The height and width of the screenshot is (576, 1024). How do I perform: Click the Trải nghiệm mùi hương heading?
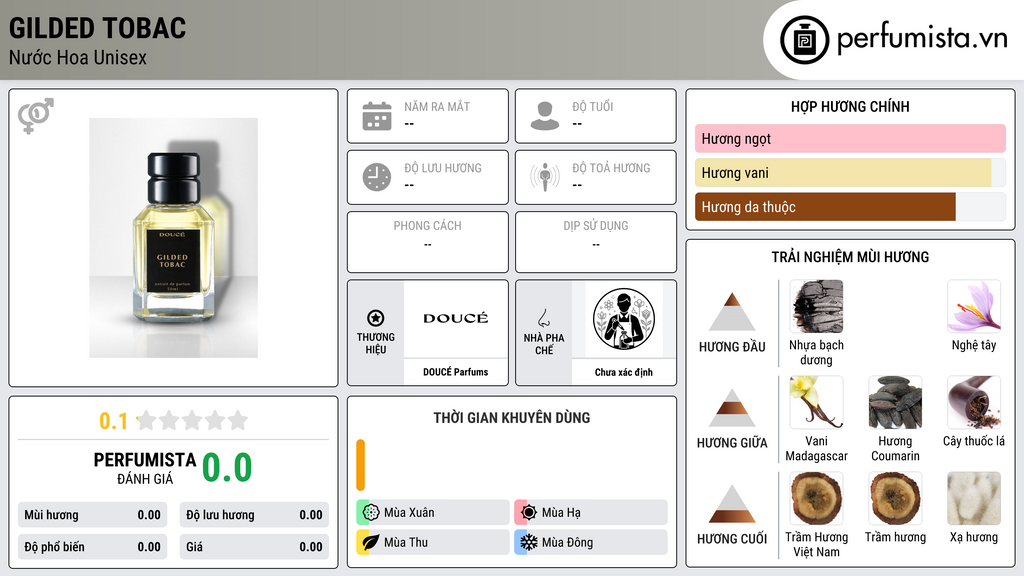click(850, 257)
